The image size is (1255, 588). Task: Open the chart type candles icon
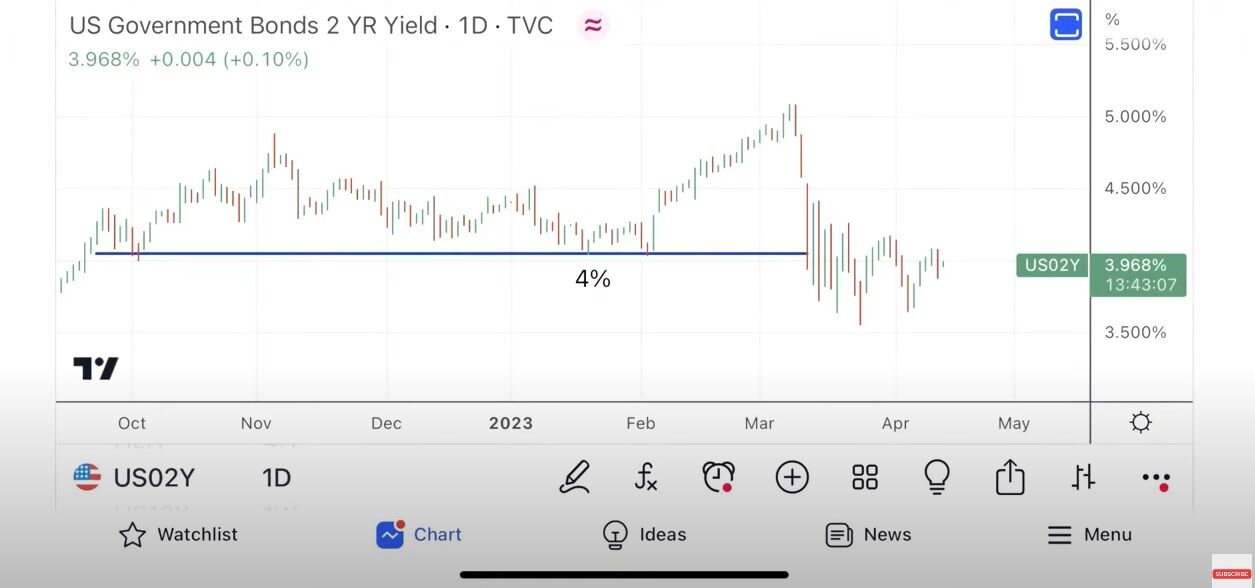click(1083, 477)
